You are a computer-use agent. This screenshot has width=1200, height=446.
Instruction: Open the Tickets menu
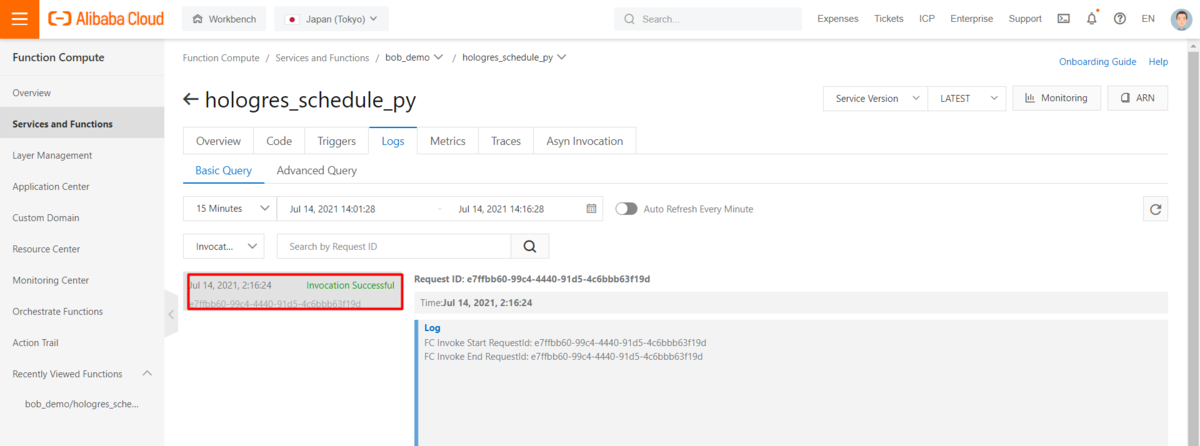coord(889,18)
